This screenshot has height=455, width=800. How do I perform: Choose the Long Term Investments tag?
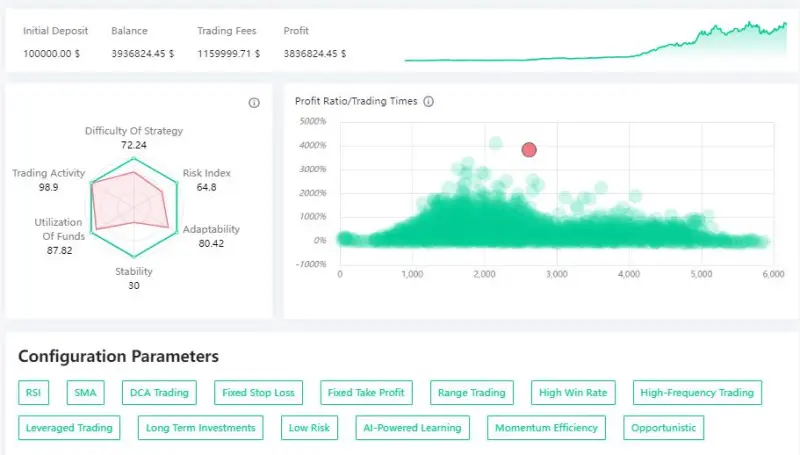(x=201, y=428)
